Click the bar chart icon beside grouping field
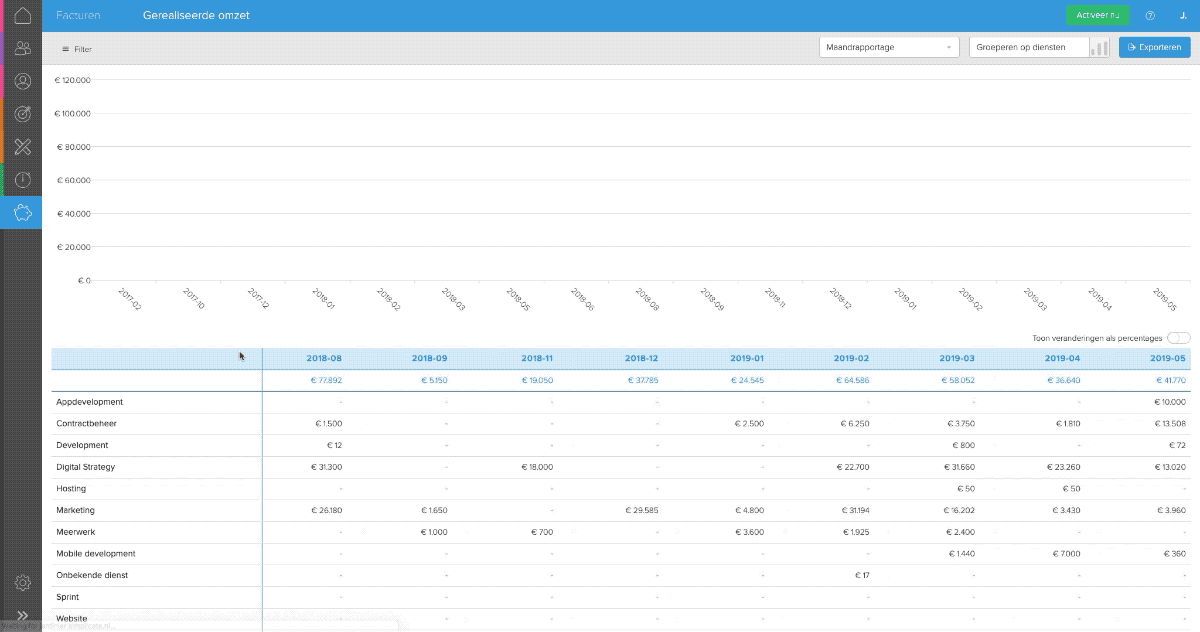Image resolution: width=1200 pixels, height=632 pixels. (1100, 47)
